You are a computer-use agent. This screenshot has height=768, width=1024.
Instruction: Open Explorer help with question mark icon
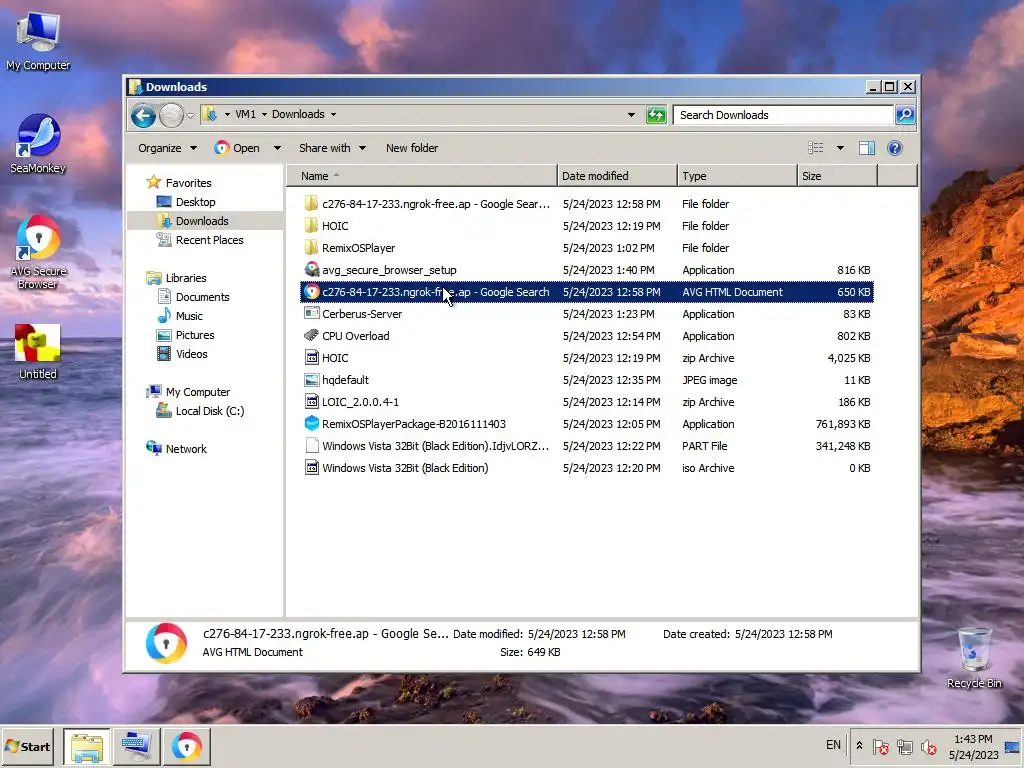(895, 148)
